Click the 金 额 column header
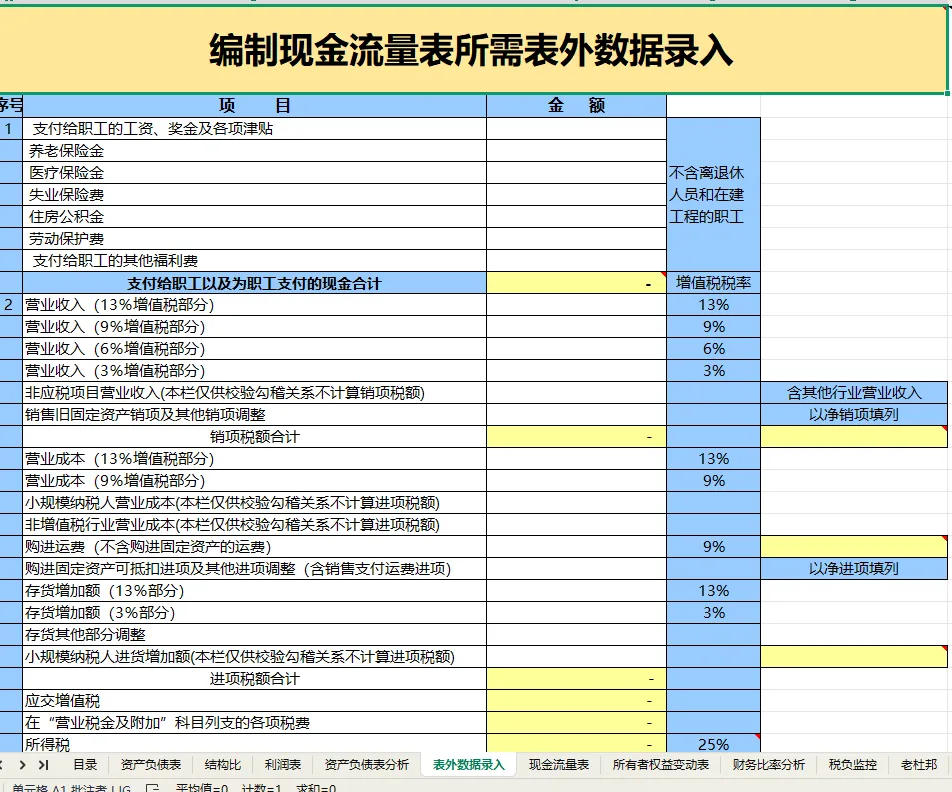This screenshot has height=792, width=952. [x=576, y=106]
